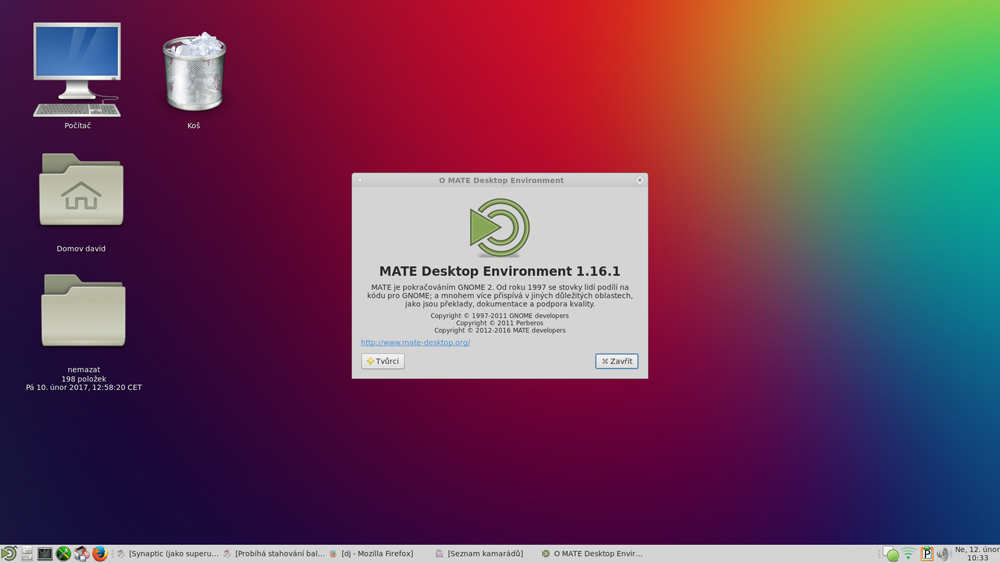Click Copyright © 2012-2016 MATE developers line
The height and width of the screenshot is (563, 1000).
tap(499, 330)
